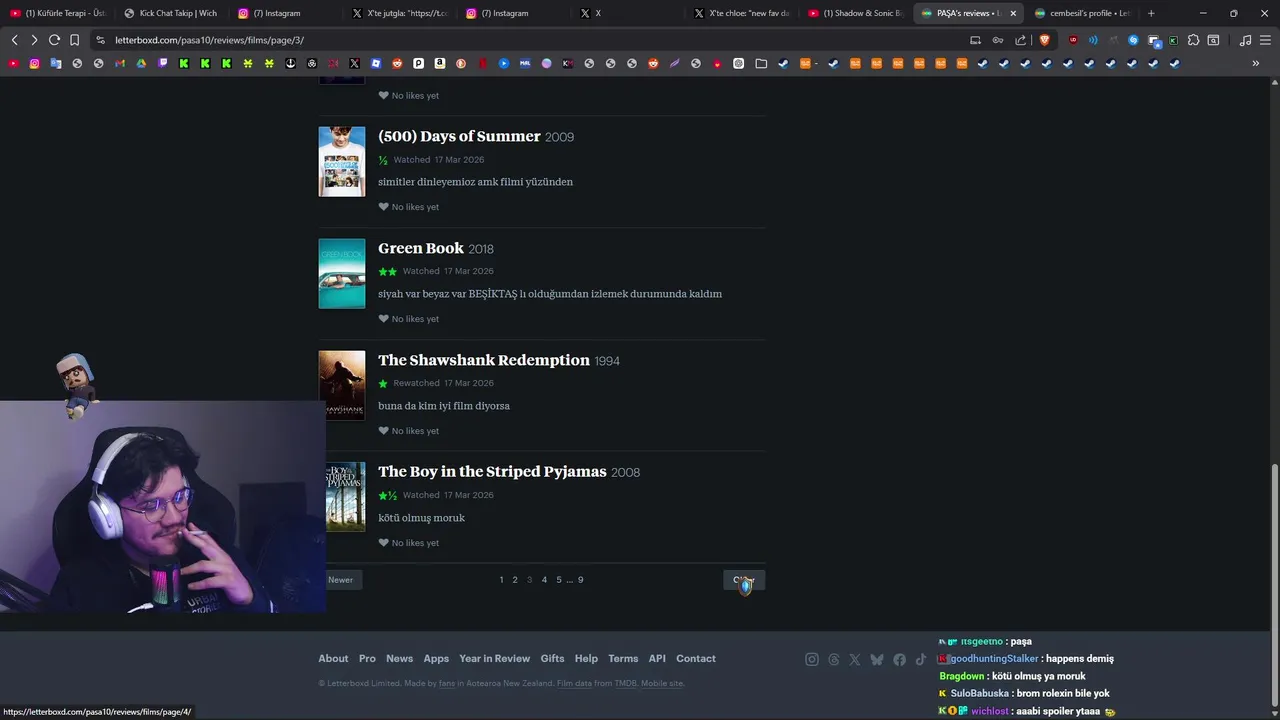Image resolution: width=1280 pixels, height=720 pixels.
Task: Go to reviews page 2
Action: point(515,580)
